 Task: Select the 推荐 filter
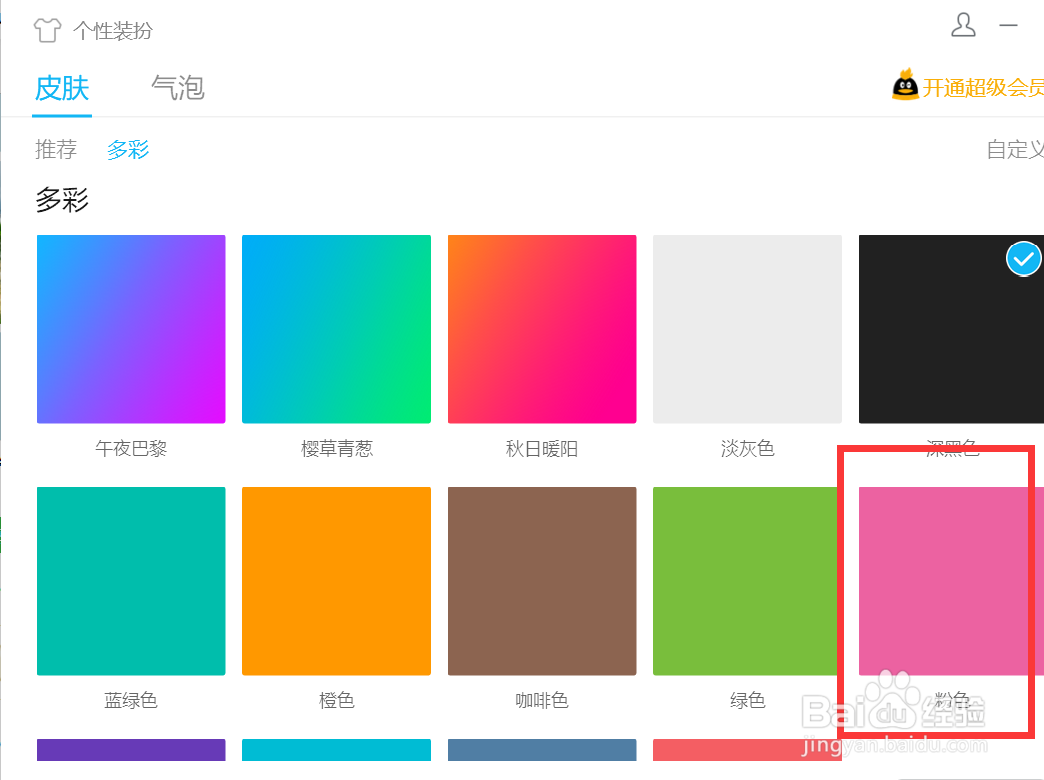56,149
